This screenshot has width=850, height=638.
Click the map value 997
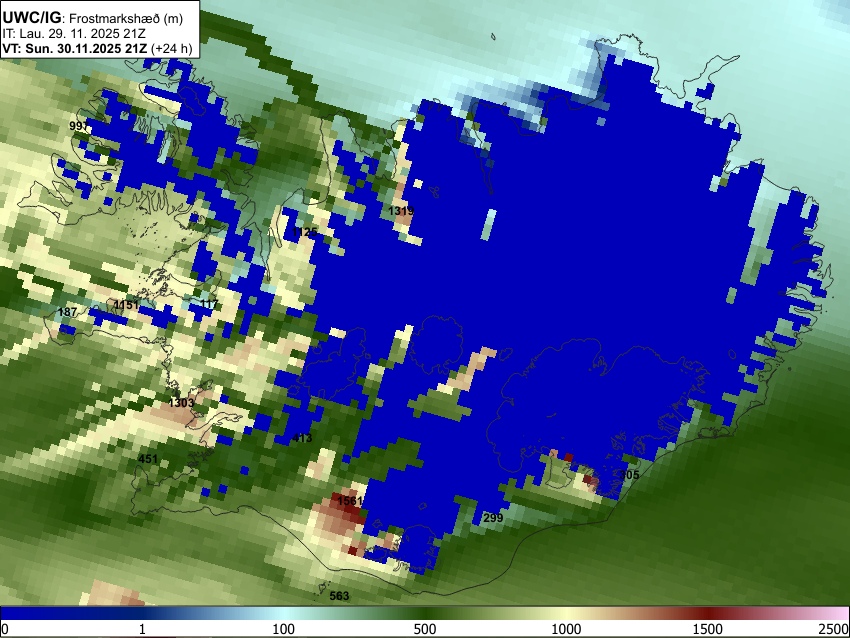click(x=79, y=126)
